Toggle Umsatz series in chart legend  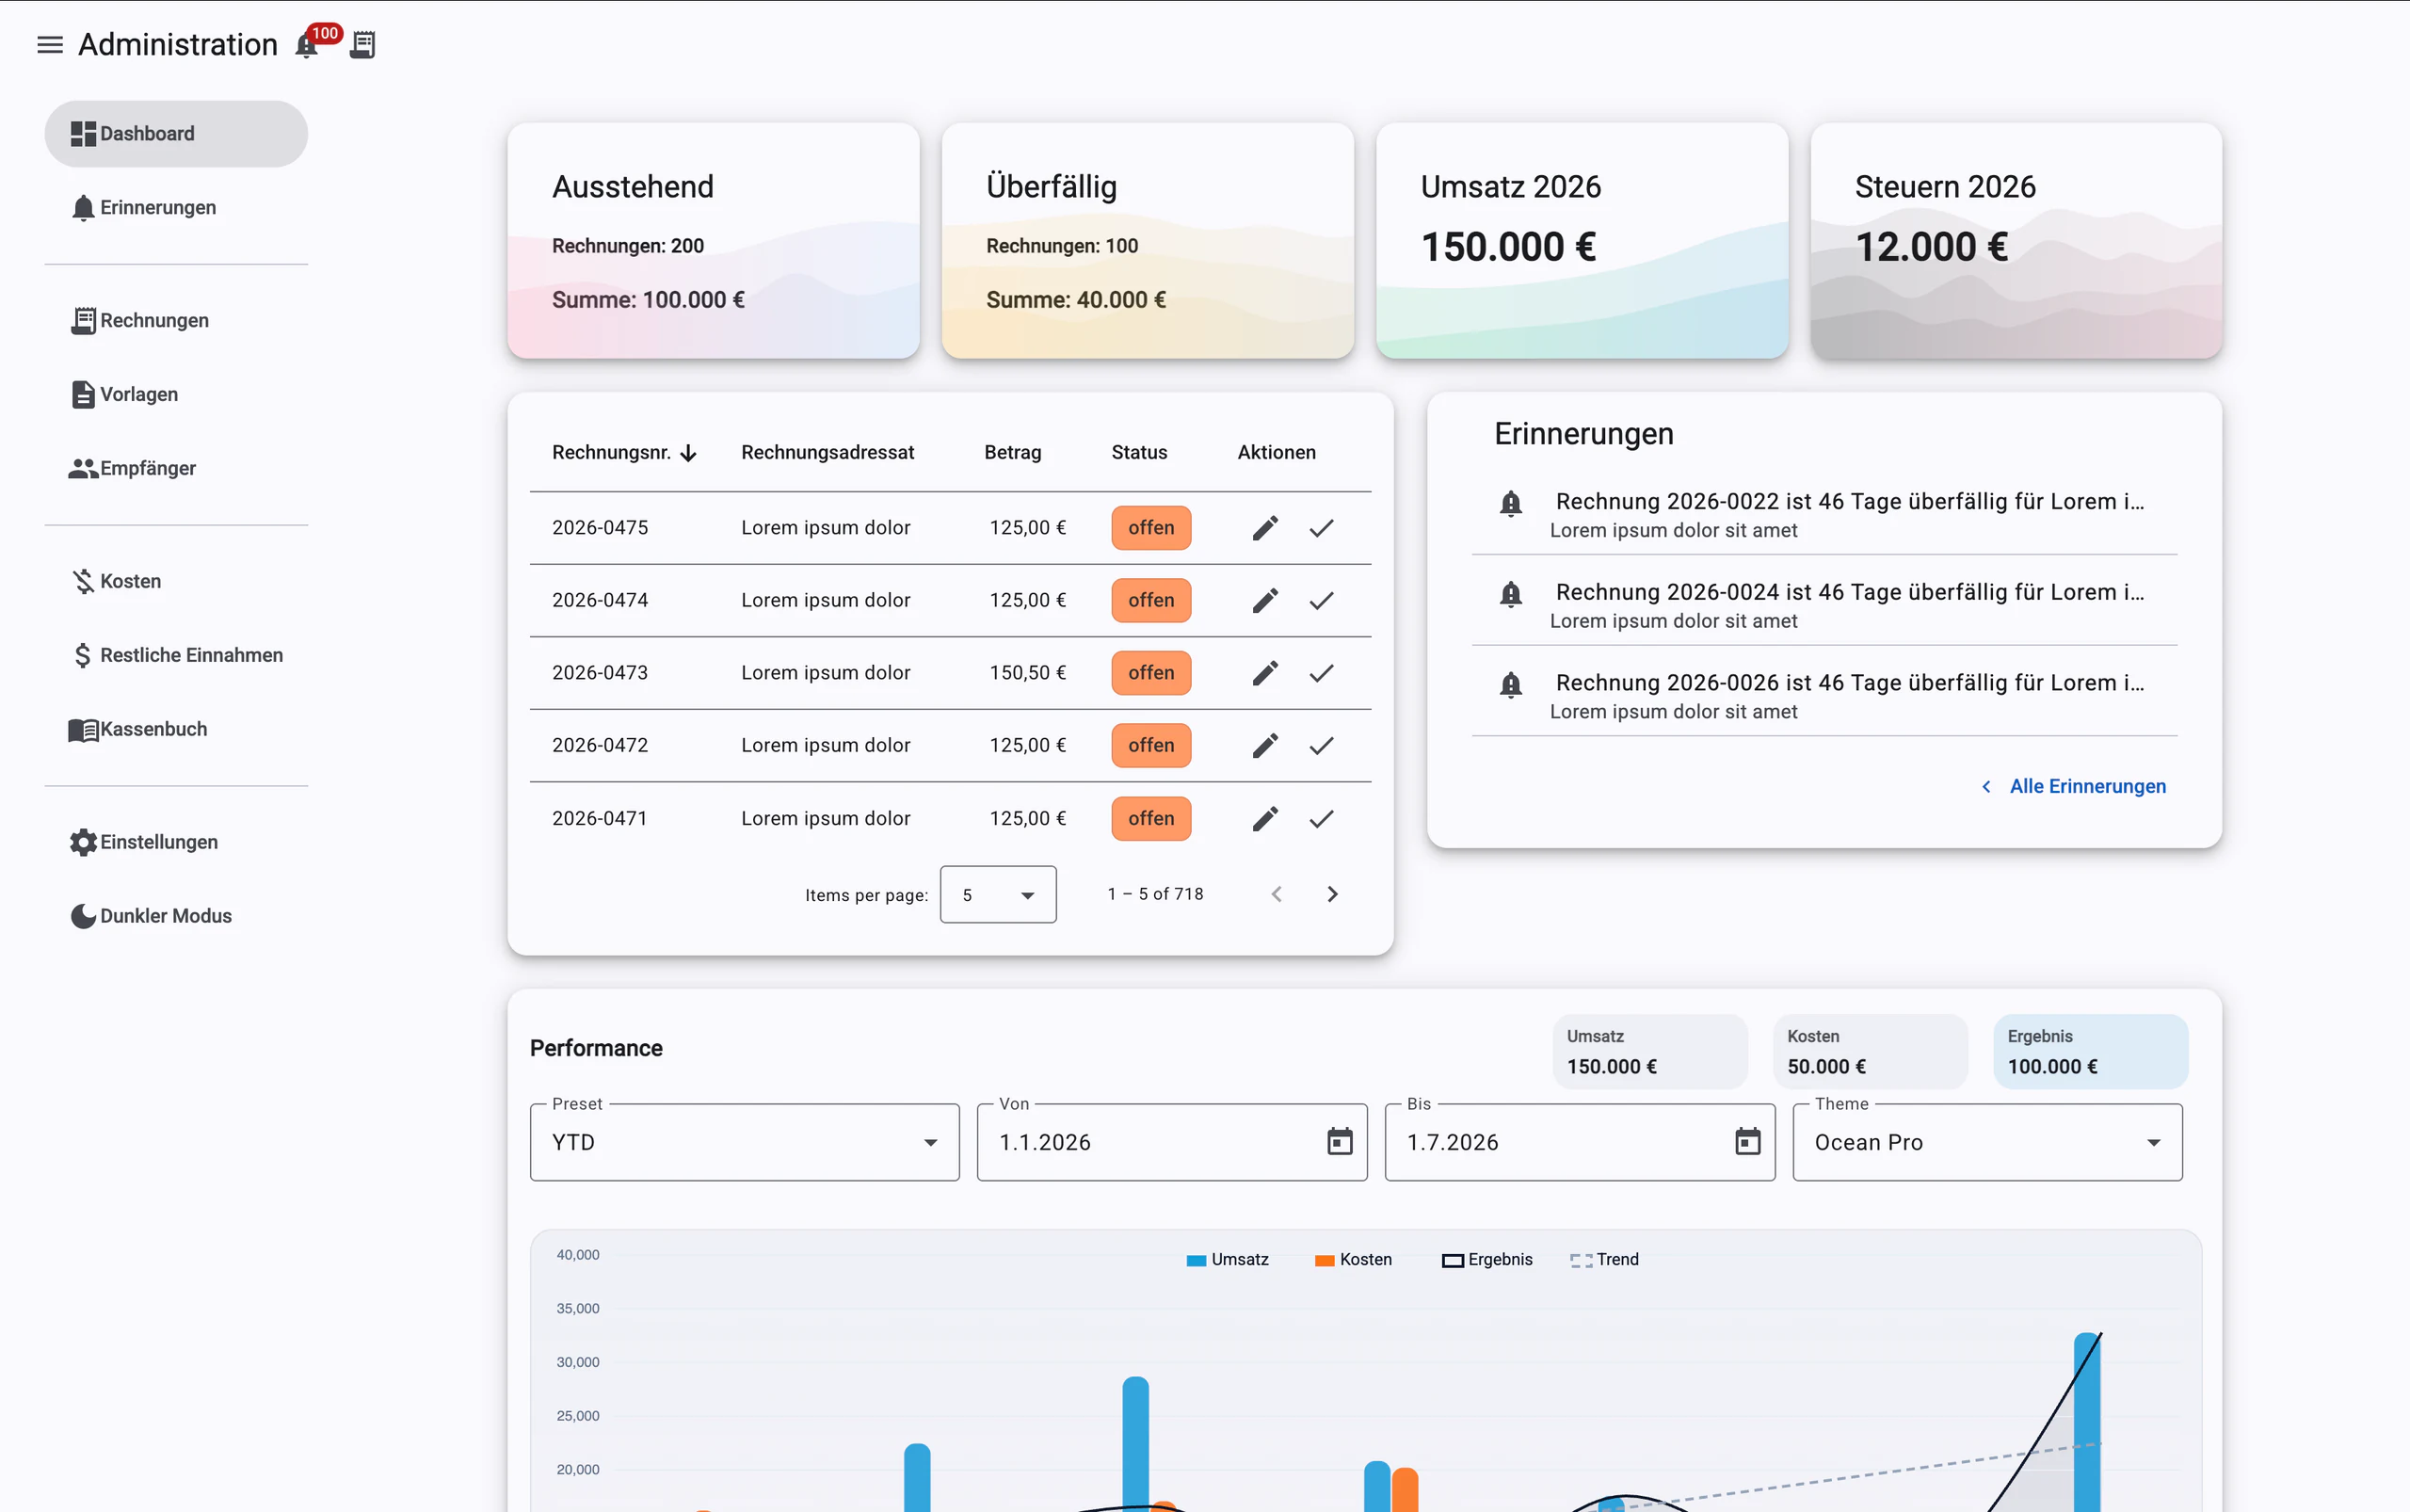[x=1227, y=1260]
